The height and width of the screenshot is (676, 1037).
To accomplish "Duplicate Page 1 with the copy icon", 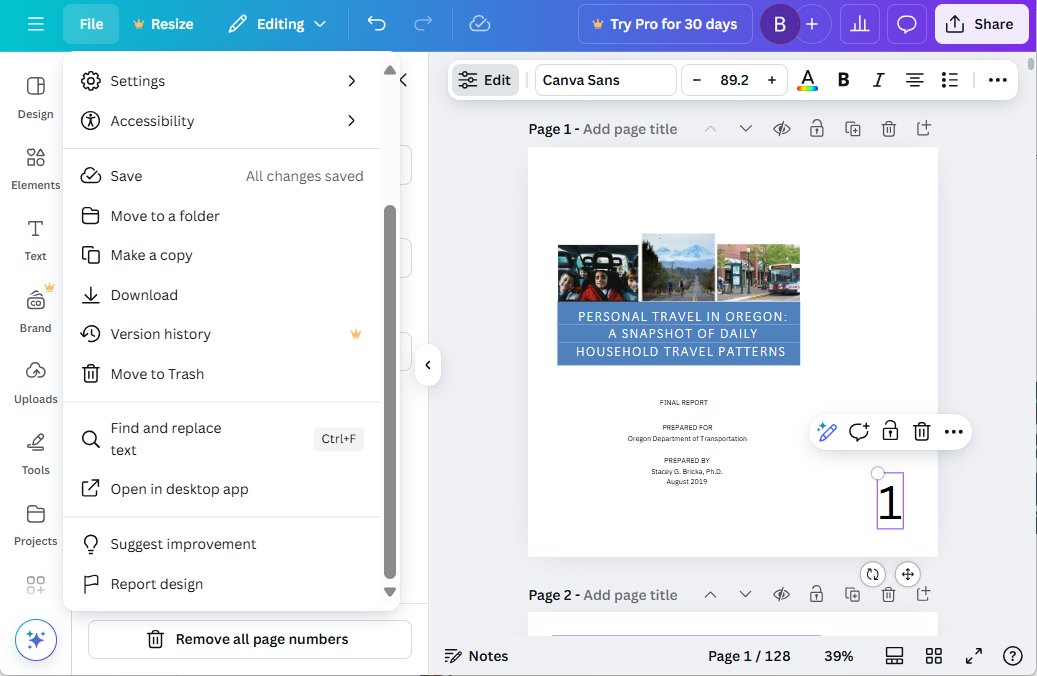I will click(853, 128).
